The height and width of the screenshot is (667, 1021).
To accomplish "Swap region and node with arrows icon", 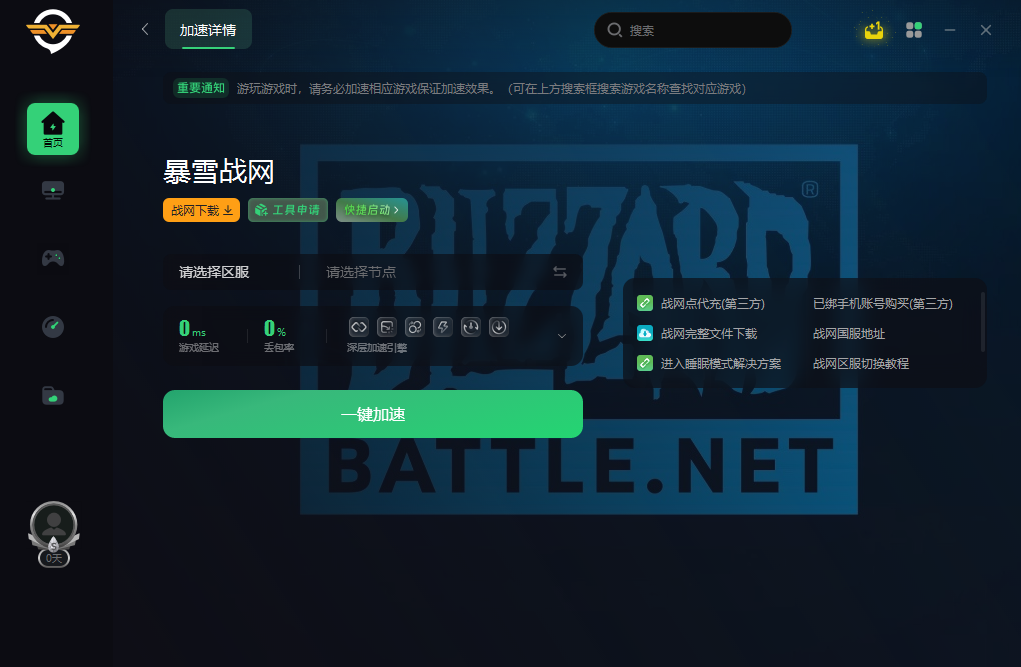I will (x=560, y=272).
